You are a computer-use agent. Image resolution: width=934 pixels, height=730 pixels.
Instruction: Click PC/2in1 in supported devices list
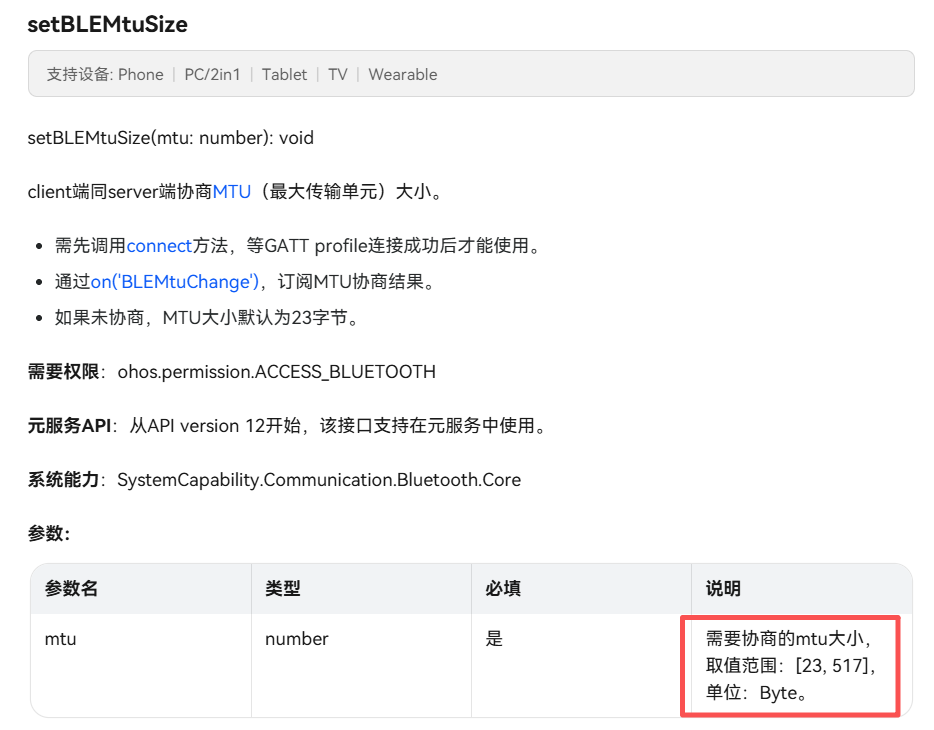pyautogui.click(x=212, y=75)
